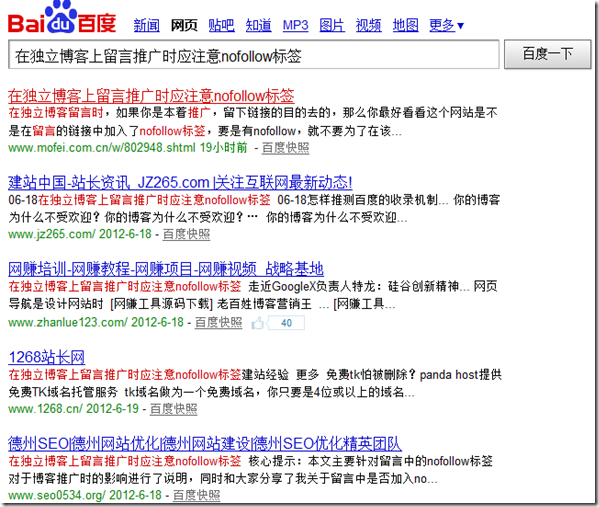The image size is (599, 507).
Task: Click the www.1268.cn/ 2012-6-19 URL text
Action: pos(73,408)
